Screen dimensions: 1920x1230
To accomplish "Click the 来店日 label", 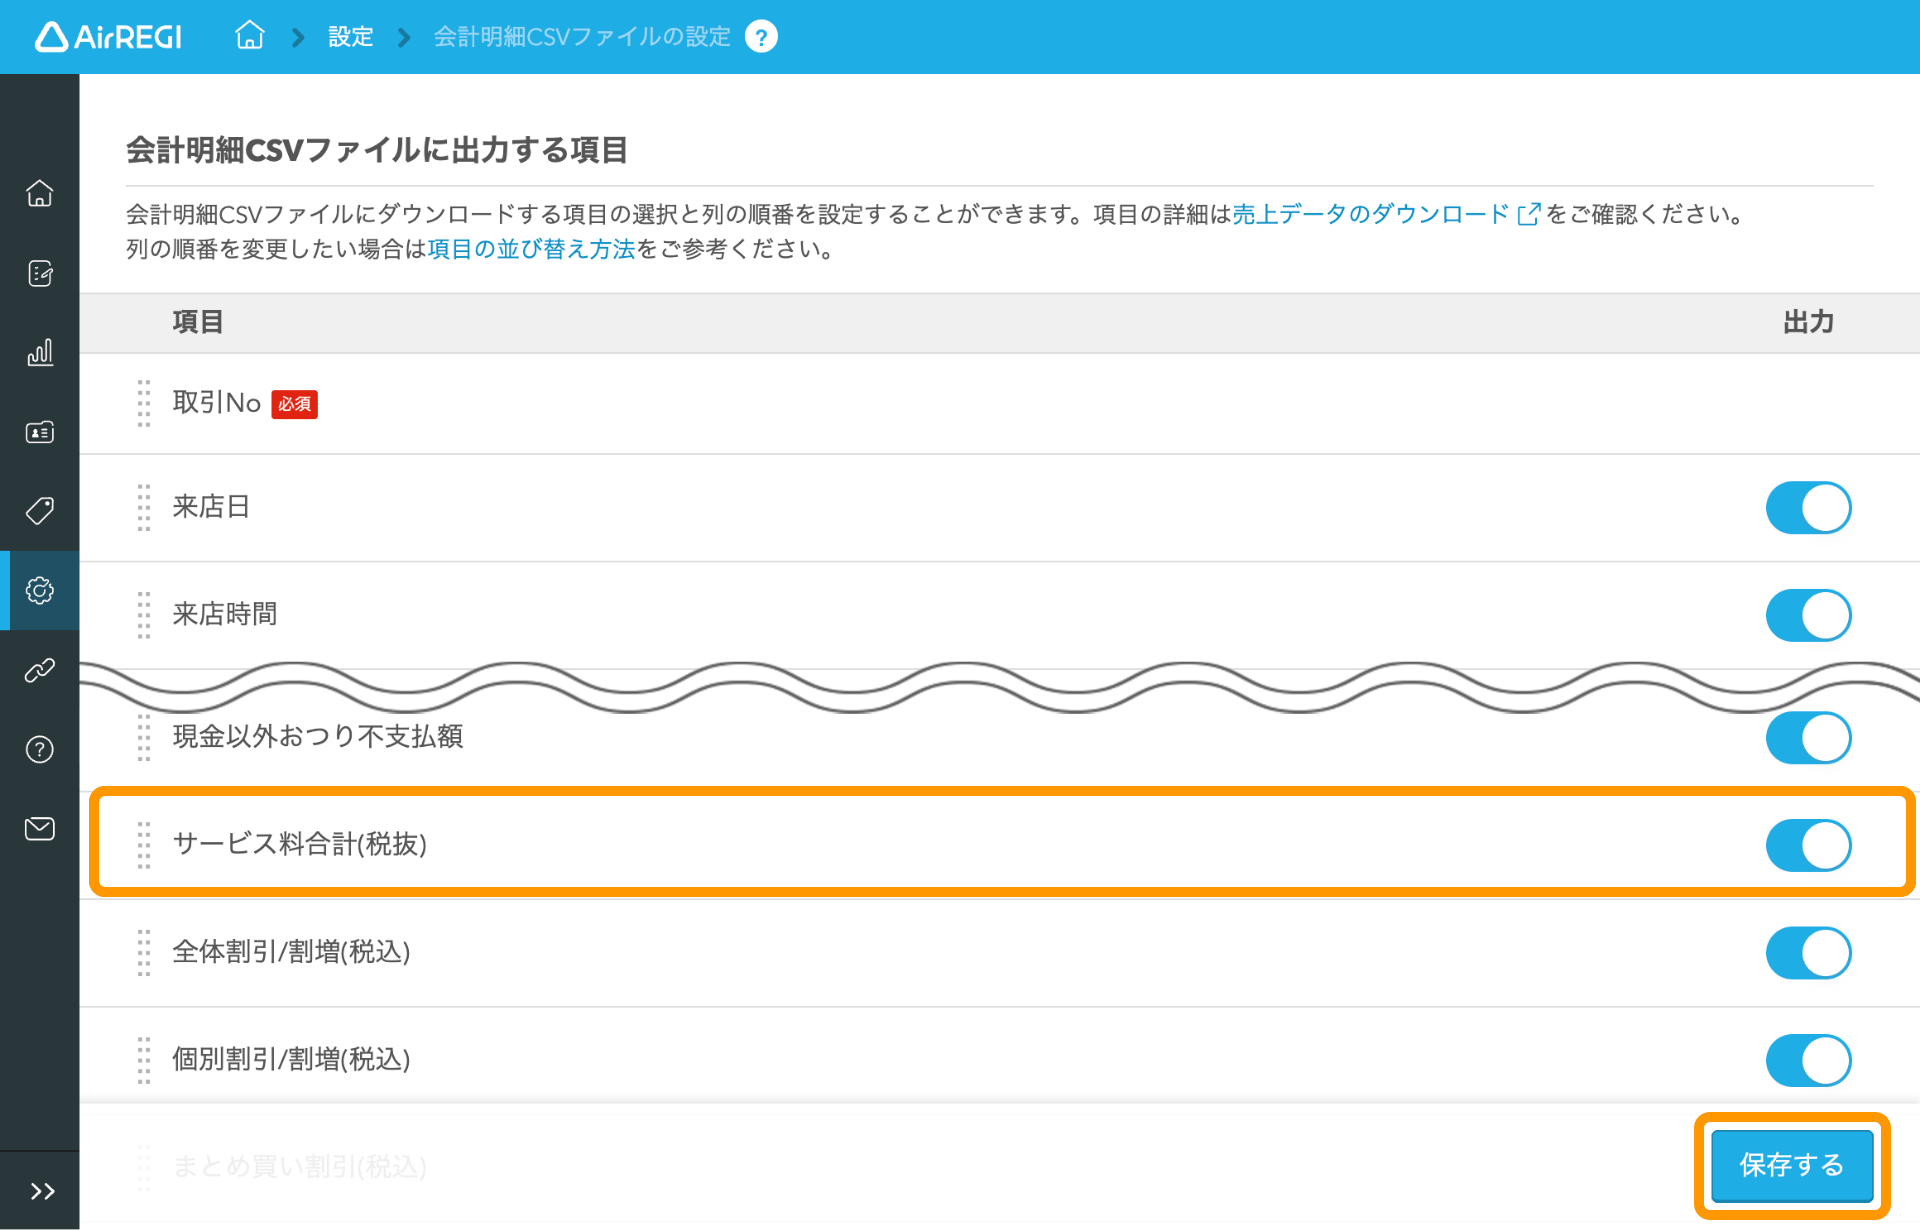I will (x=211, y=507).
